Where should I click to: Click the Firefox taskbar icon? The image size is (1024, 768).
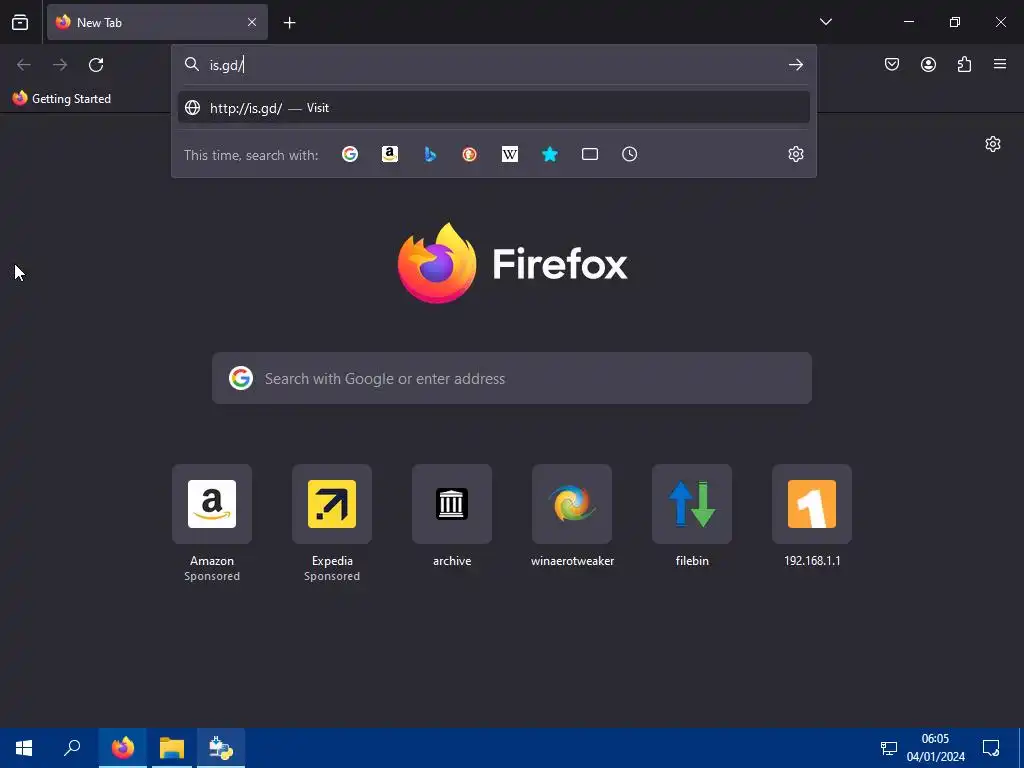(122, 748)
